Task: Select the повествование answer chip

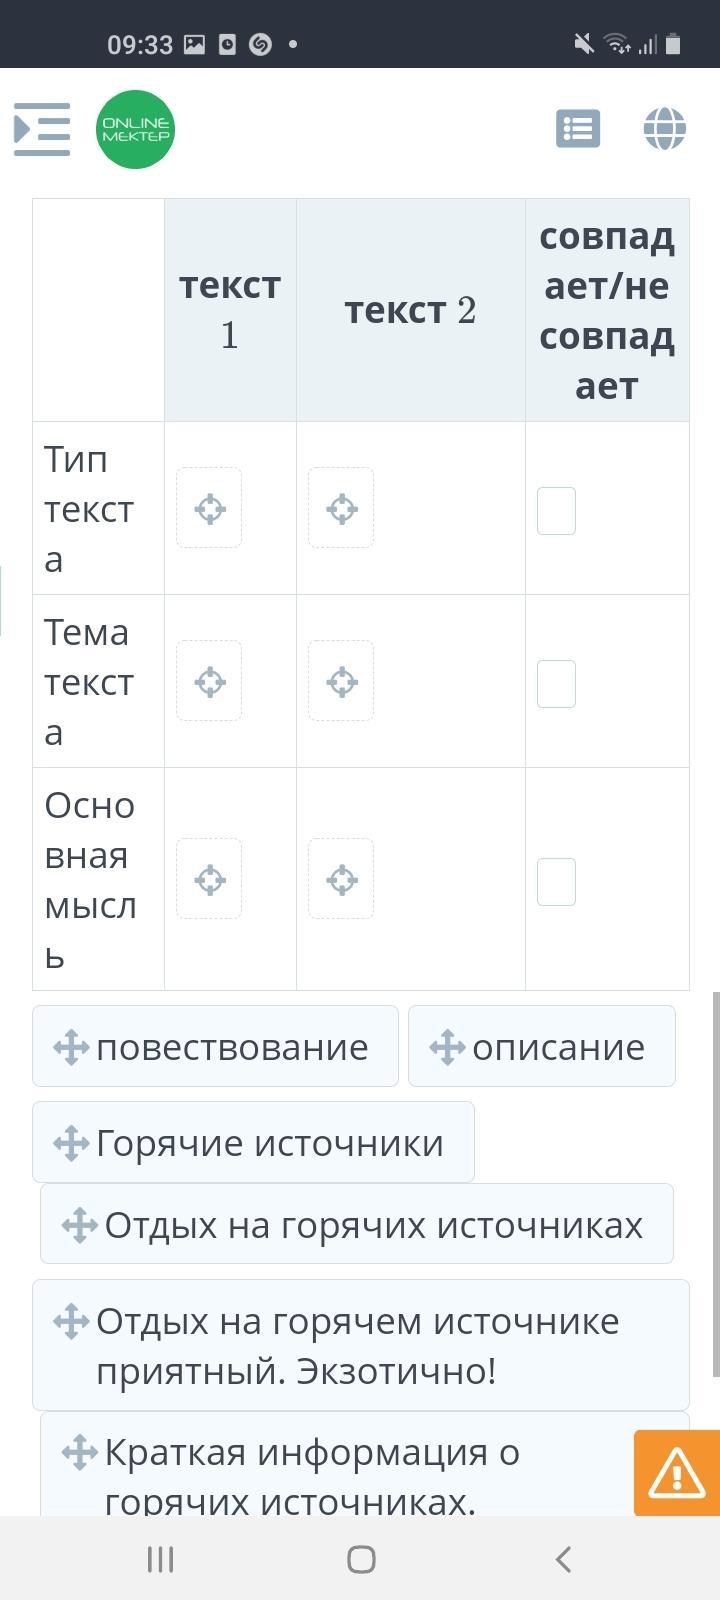Action: click(215, 1046)
